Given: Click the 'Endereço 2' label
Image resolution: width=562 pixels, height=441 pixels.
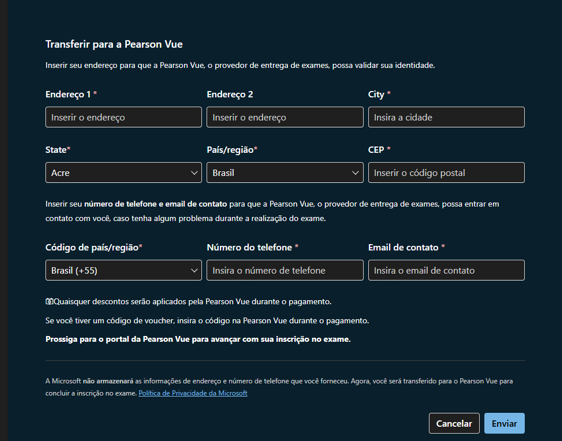Looking at the screenshot, I should (230, 94).
